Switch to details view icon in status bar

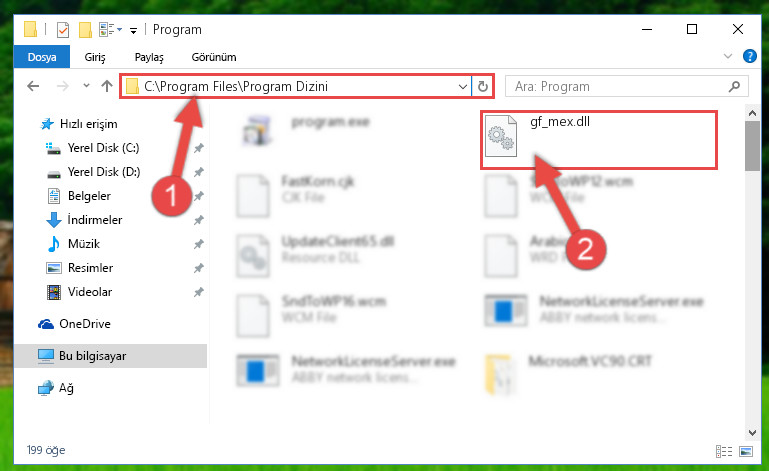coord(724,451)
